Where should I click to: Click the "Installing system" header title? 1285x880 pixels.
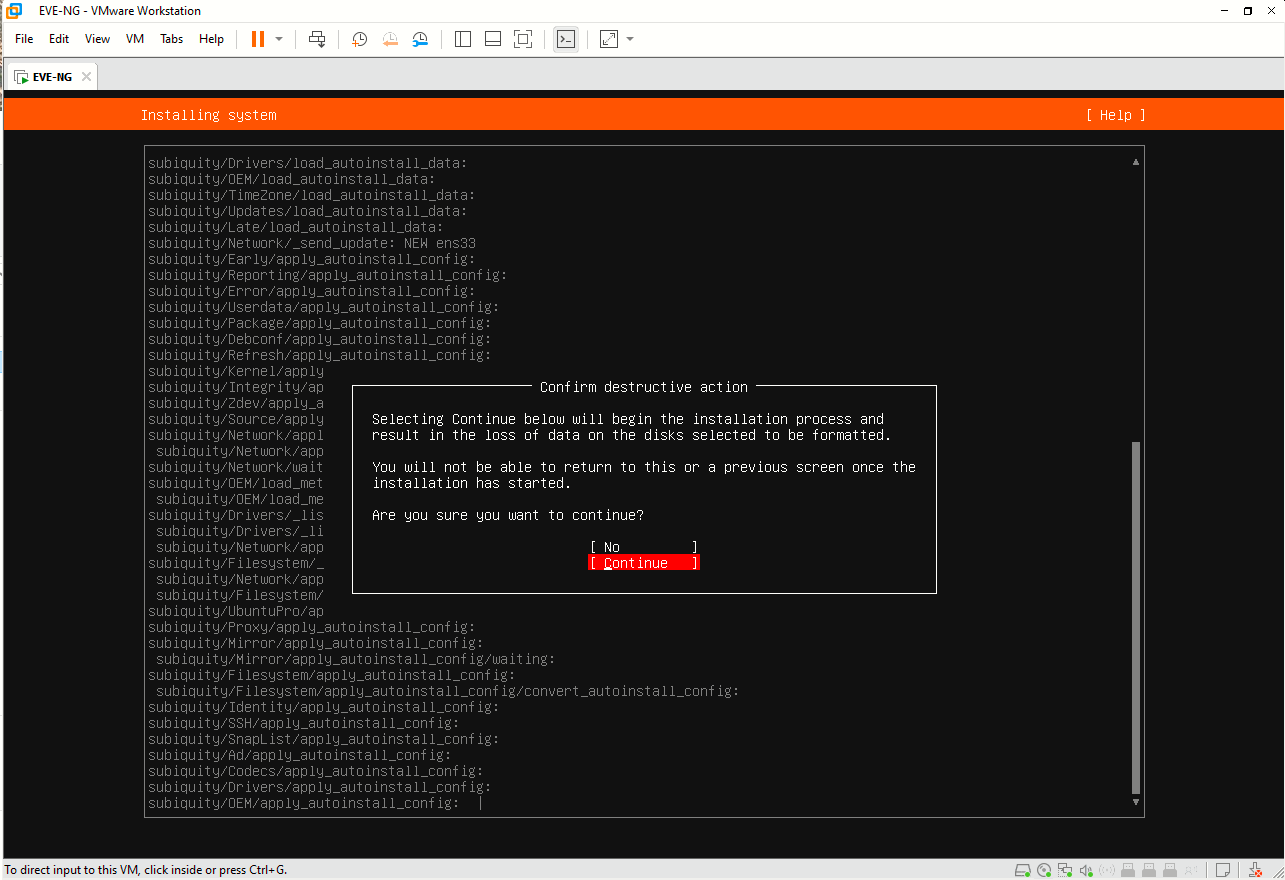[208, 115]
